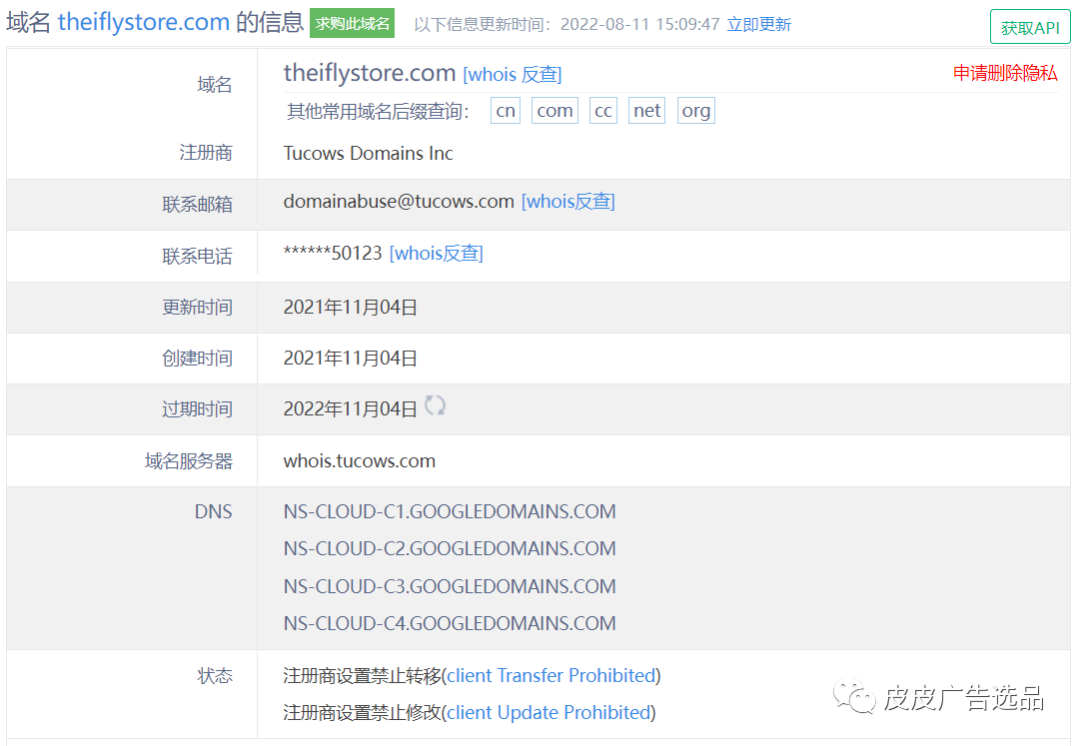This screenshot has width=1080, height=746.
Task: Click the 注册商 row label
Action: click(x=206, y=152)
